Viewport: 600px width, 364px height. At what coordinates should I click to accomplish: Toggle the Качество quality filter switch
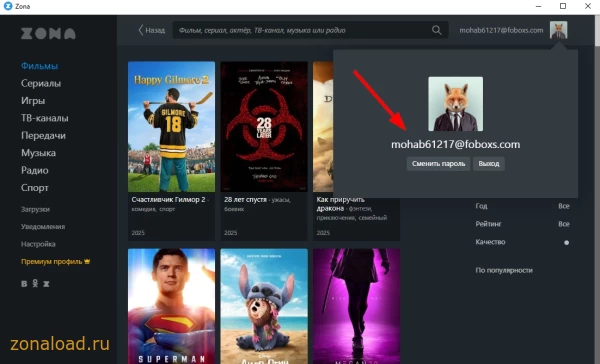click(x=566, y=242)
